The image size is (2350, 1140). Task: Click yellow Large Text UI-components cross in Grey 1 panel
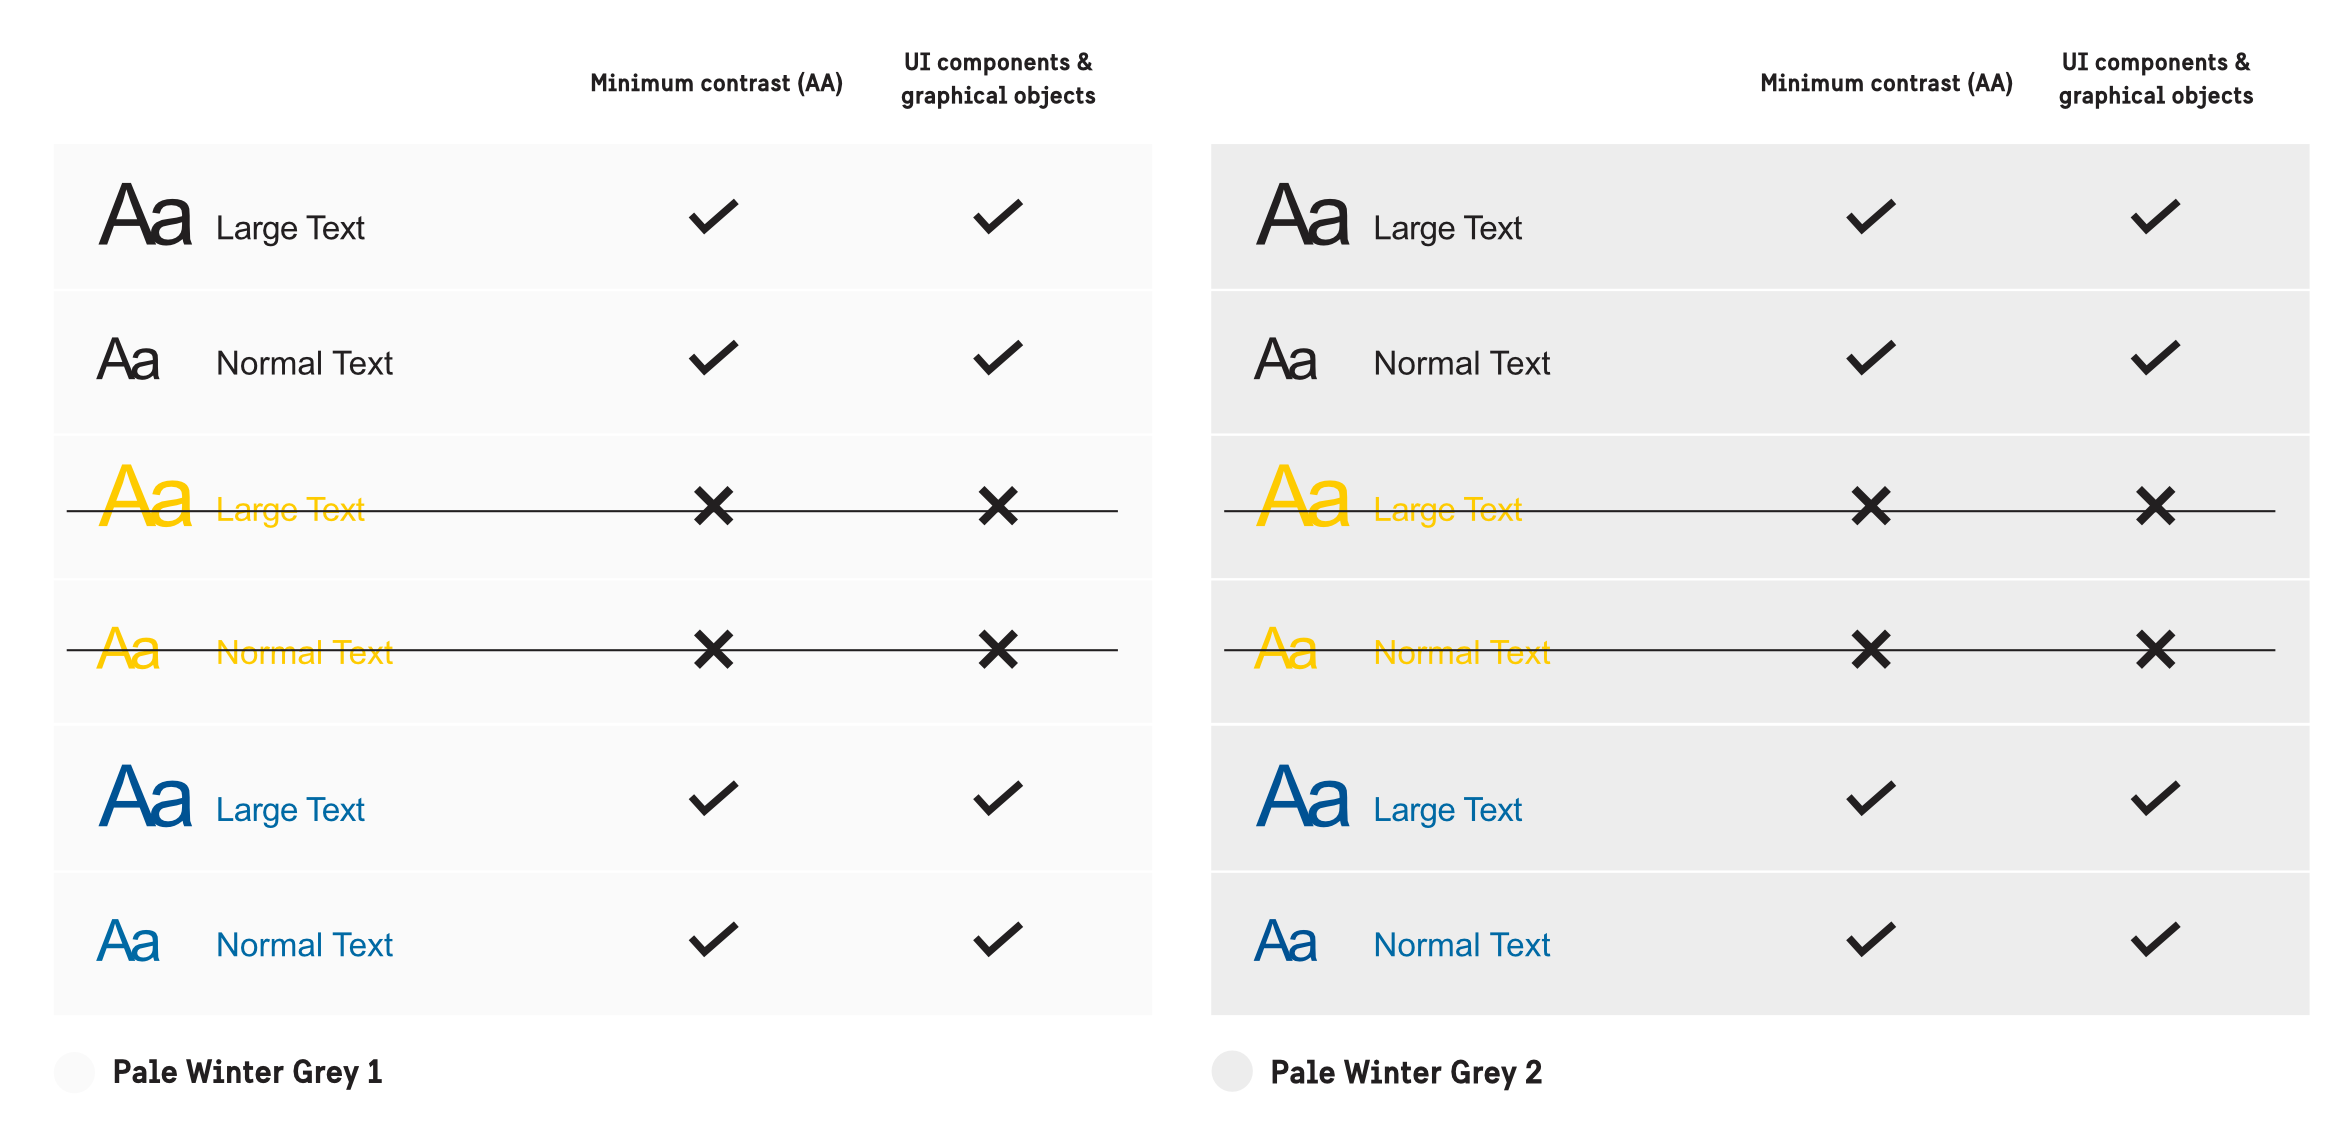[x=997, y=506]
